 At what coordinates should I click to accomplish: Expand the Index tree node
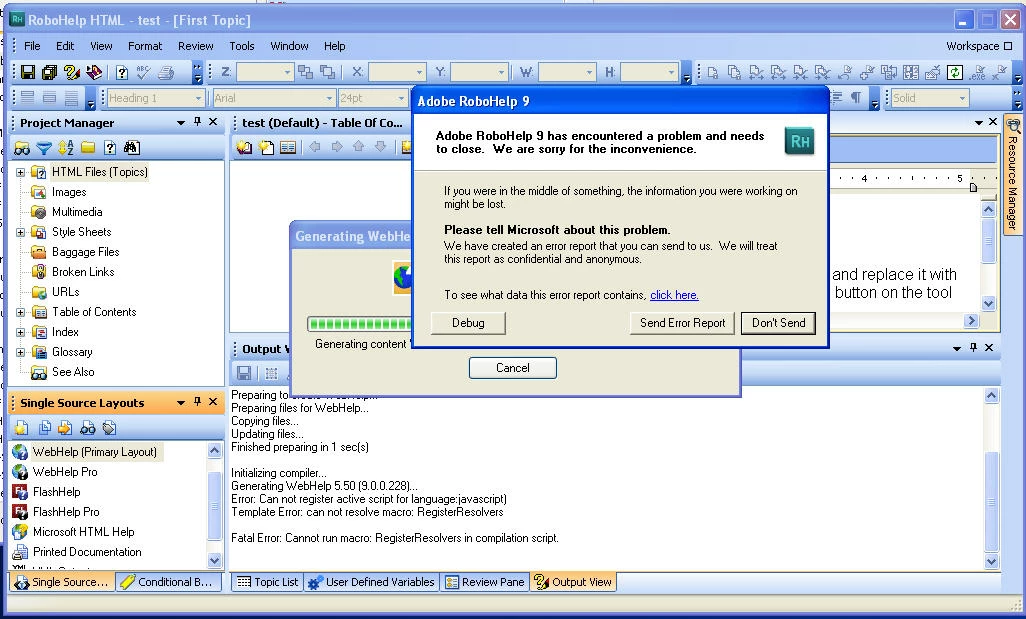(20, 332)
